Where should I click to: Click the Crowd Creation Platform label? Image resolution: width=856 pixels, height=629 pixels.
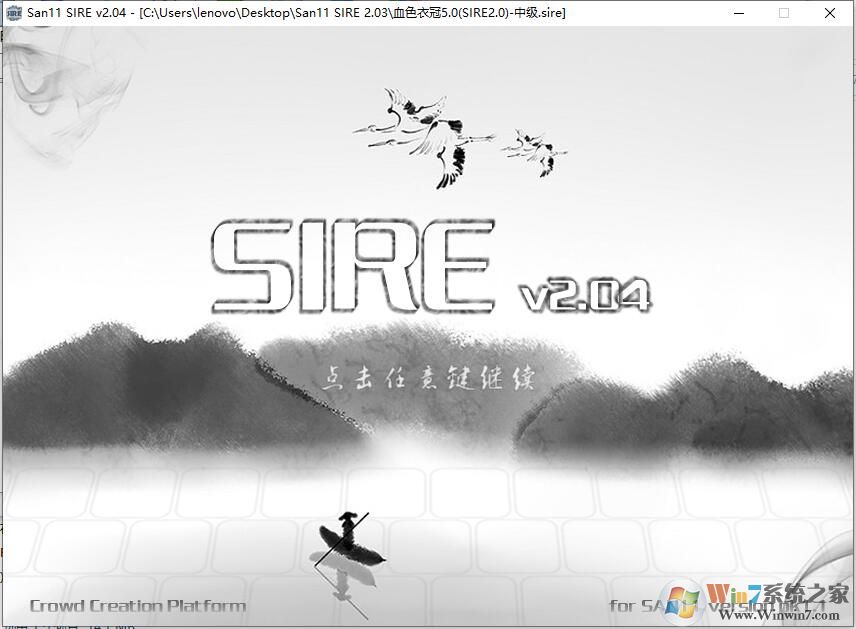pyautogui.click(x=135, y=605)
